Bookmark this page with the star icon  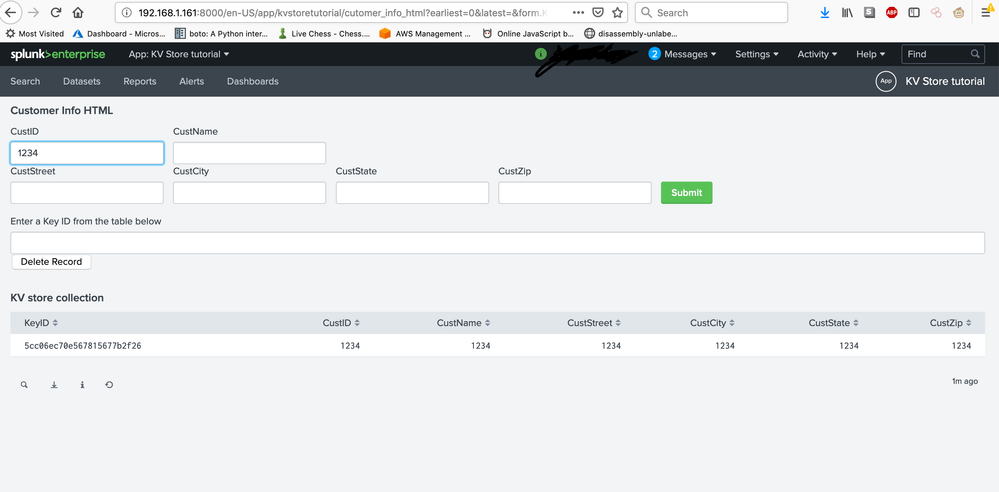618,13
